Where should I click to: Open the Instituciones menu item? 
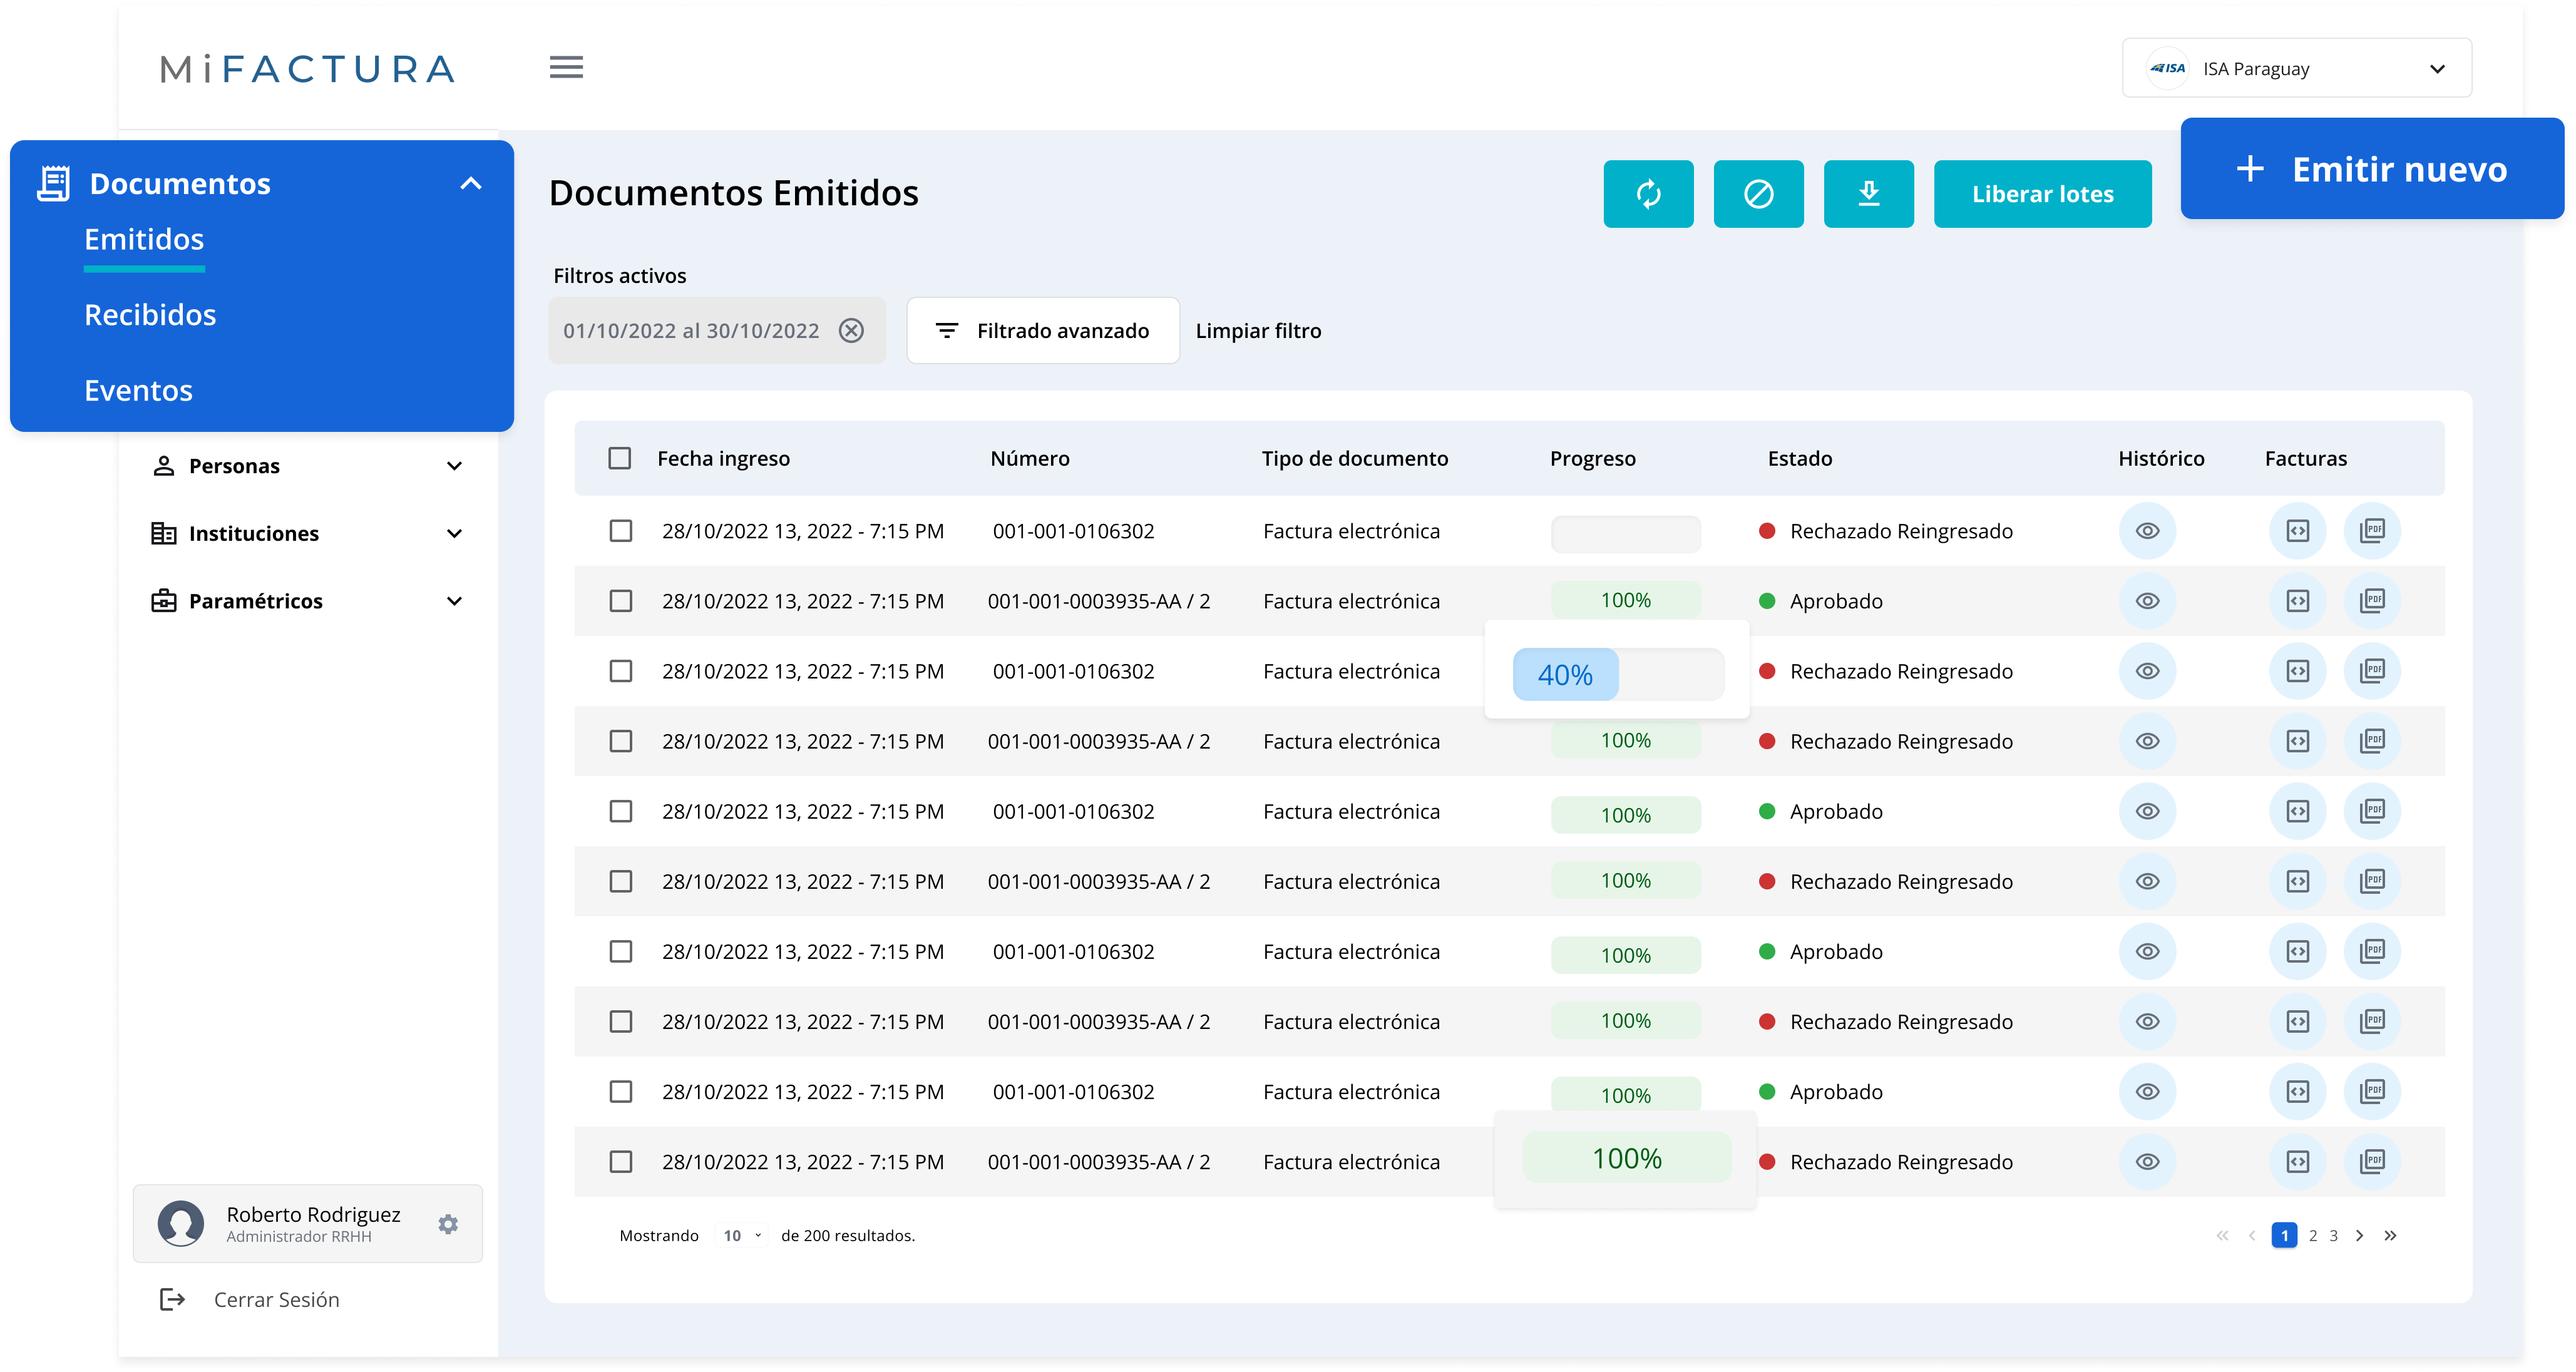[x=306, y=533]
